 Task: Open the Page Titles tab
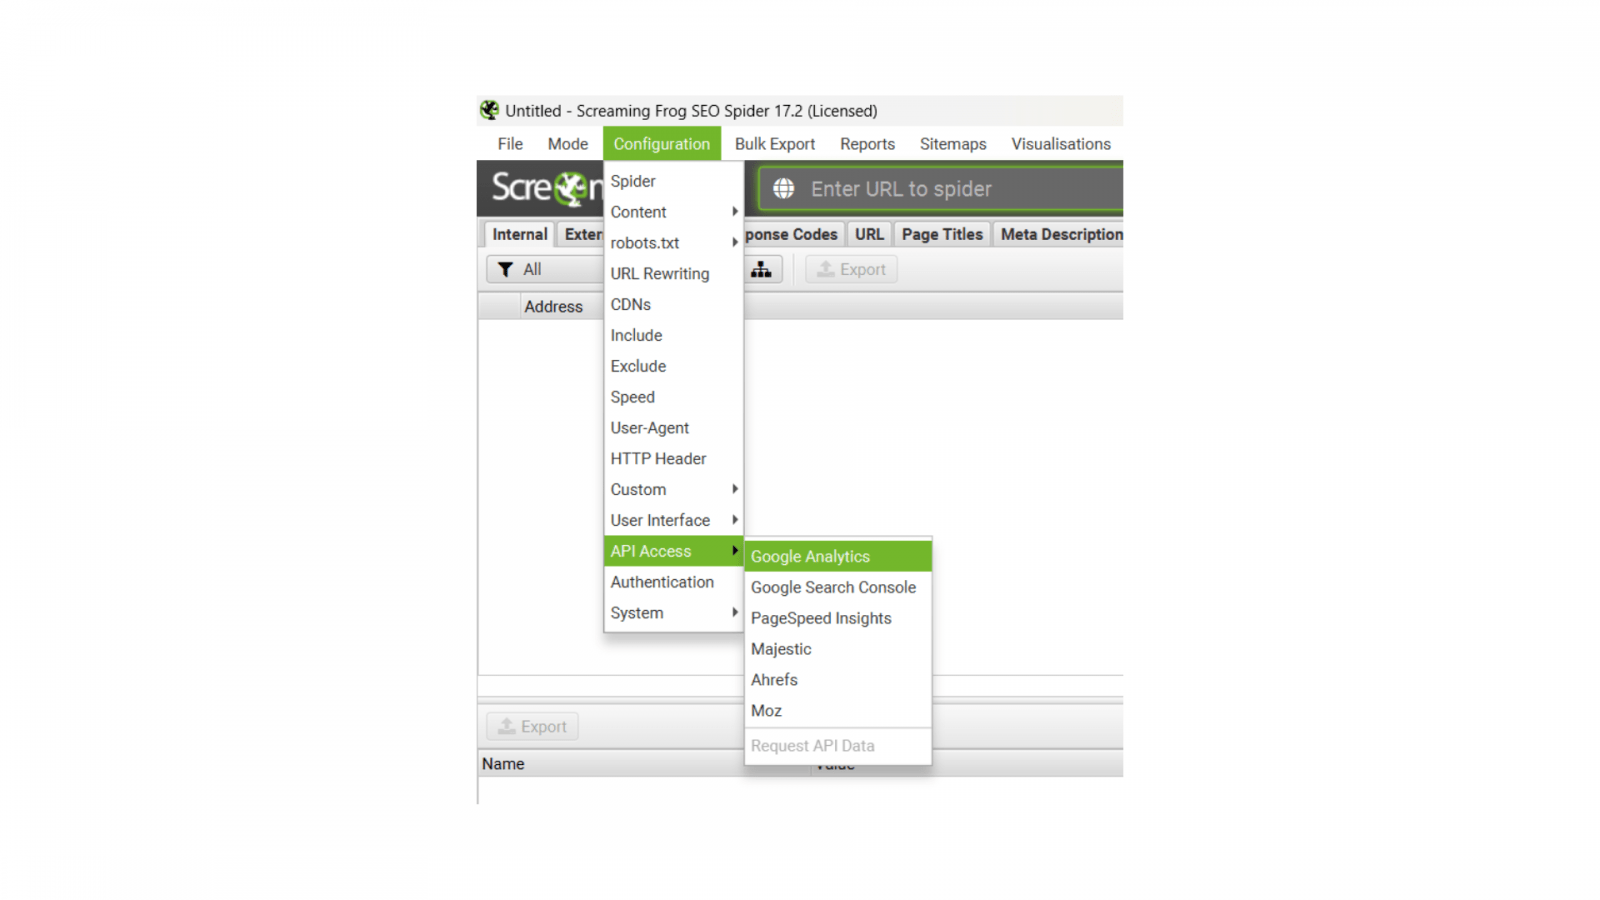coord(942,234)
